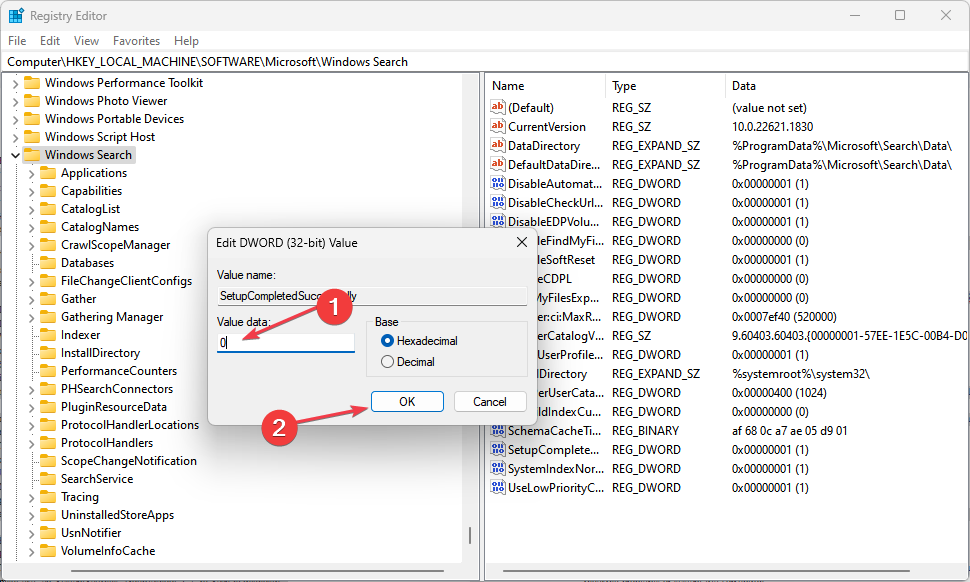The image size is (970, 582).
Task: Expand the UninstalledStoreApps subkey
Action: (x=32, y=516)
